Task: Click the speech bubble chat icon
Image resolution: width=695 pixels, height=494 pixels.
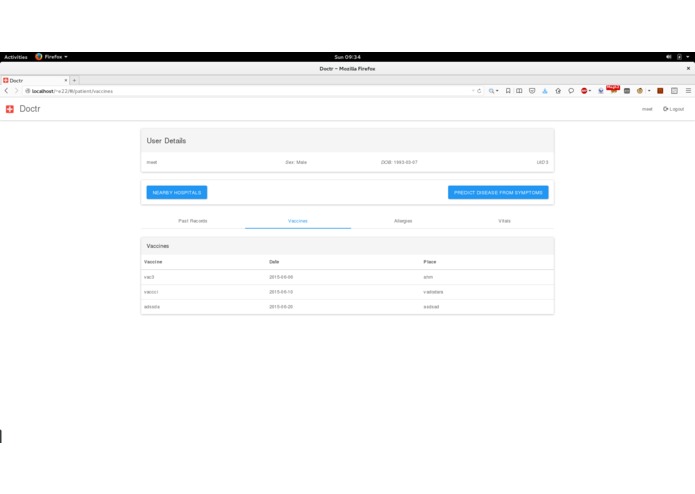Action: click(571, 91)
